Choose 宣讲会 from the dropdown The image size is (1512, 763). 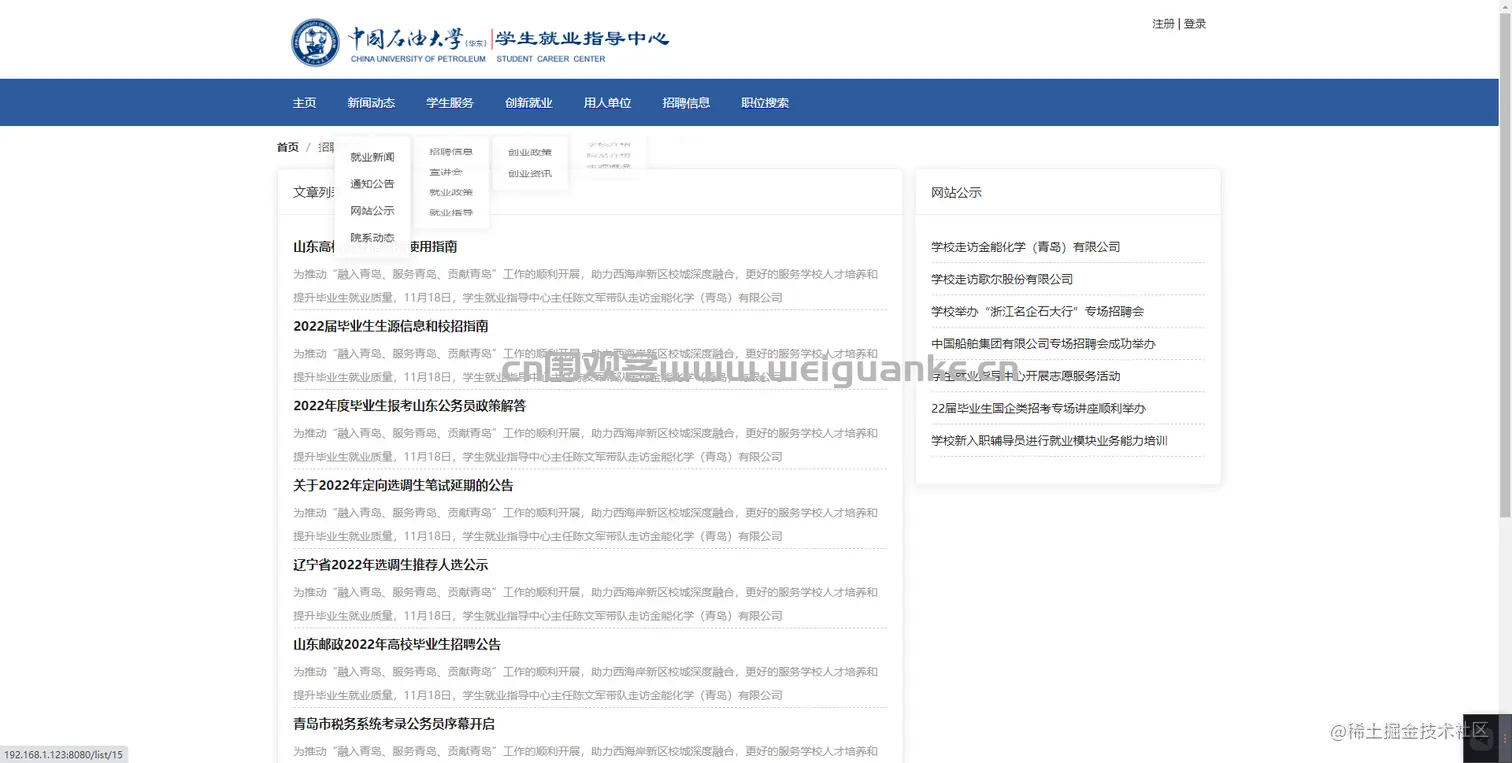[446, 172]
